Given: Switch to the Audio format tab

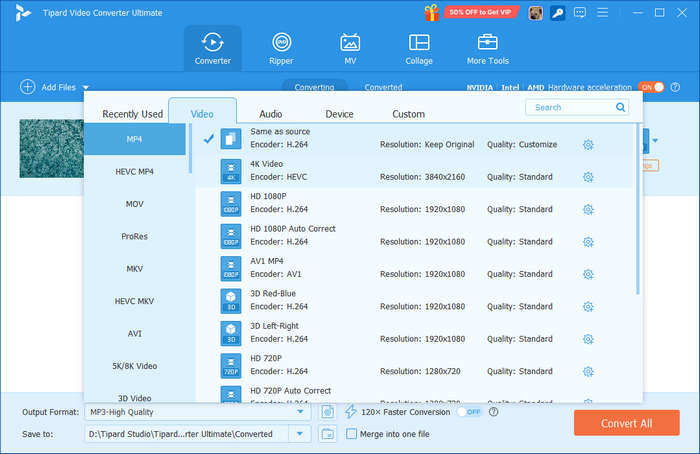Looking at the screenshot, I should (270, 114).
